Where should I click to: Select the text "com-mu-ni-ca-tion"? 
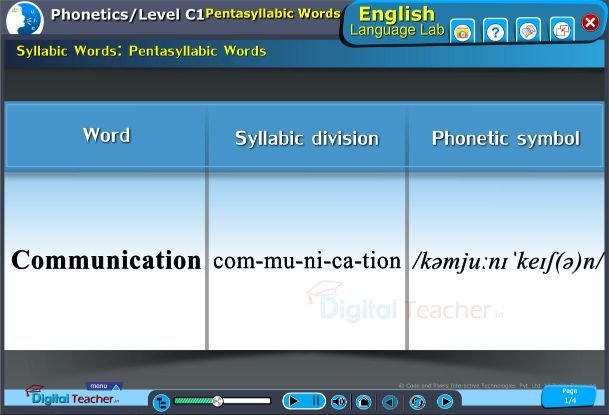tap(307, 260)
